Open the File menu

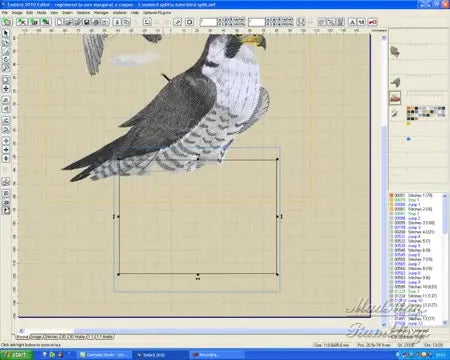[5, 13]
